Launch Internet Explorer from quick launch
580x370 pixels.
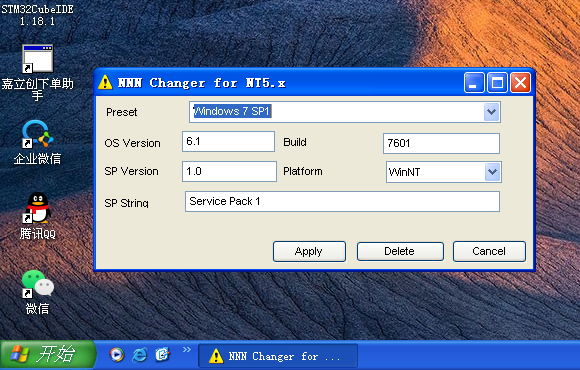pos(140,355)
